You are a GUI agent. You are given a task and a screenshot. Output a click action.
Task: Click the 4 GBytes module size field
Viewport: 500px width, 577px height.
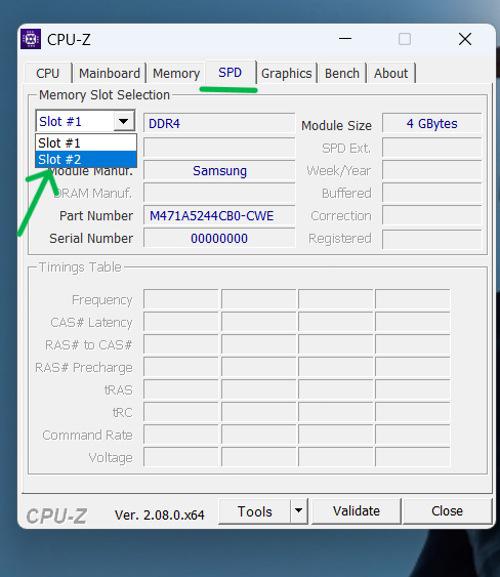tap(432, 123)
